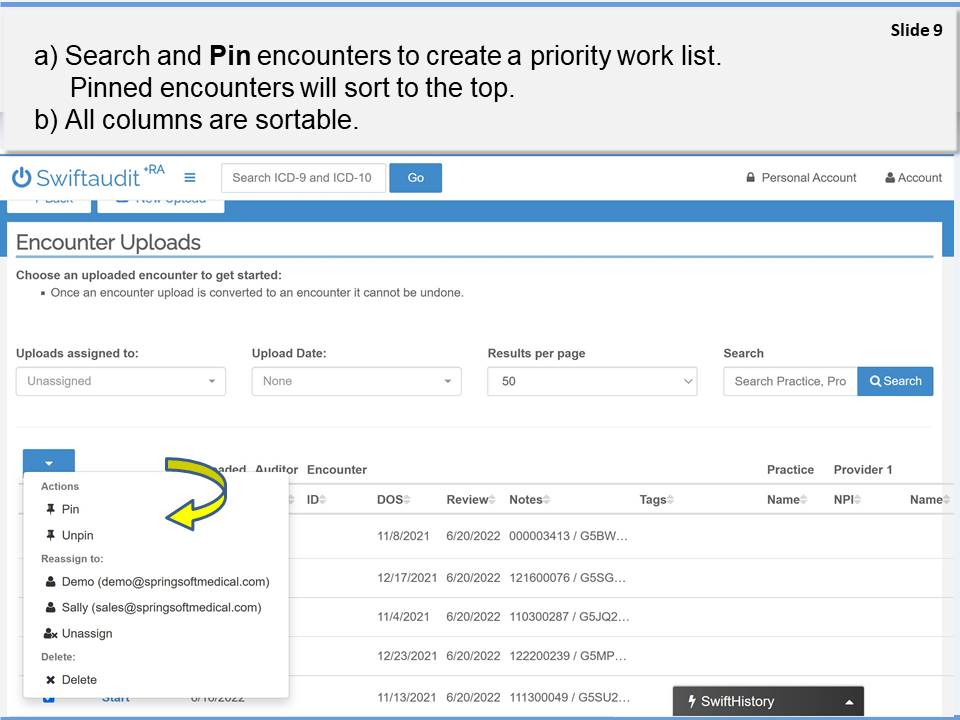Select Unpin in the Actions menu
This screenshot has height=720, width=960.
click(x=77, y=535)
